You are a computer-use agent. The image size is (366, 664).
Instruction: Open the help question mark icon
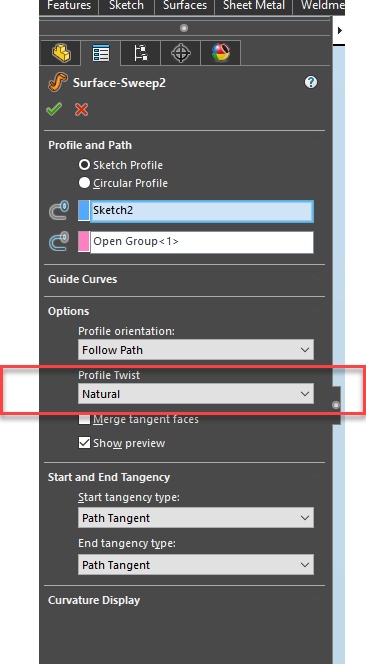[x=311, y=82]
